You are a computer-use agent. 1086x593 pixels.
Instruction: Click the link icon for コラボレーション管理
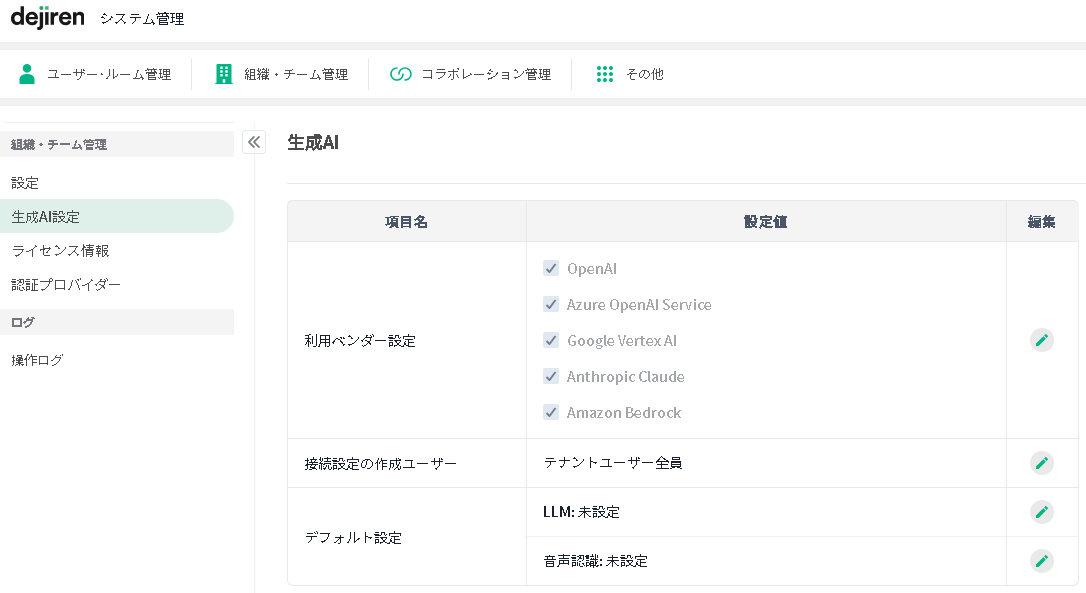coord(401,74)
